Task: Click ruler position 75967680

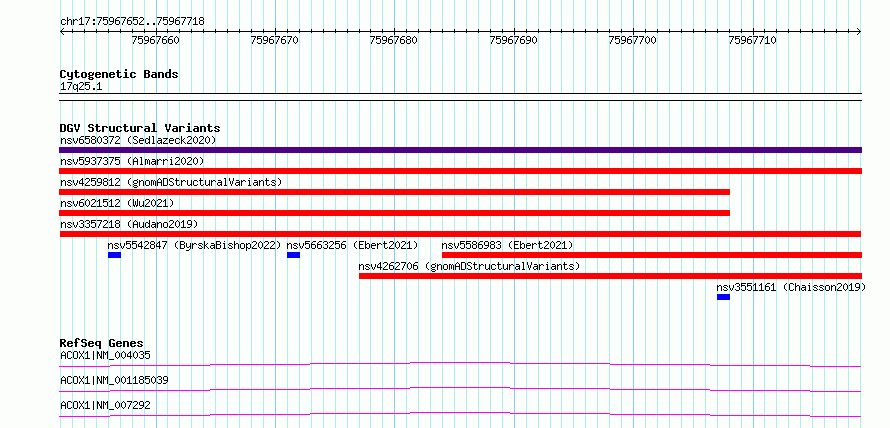Action: pyautogui.click(x=394, y=40)
